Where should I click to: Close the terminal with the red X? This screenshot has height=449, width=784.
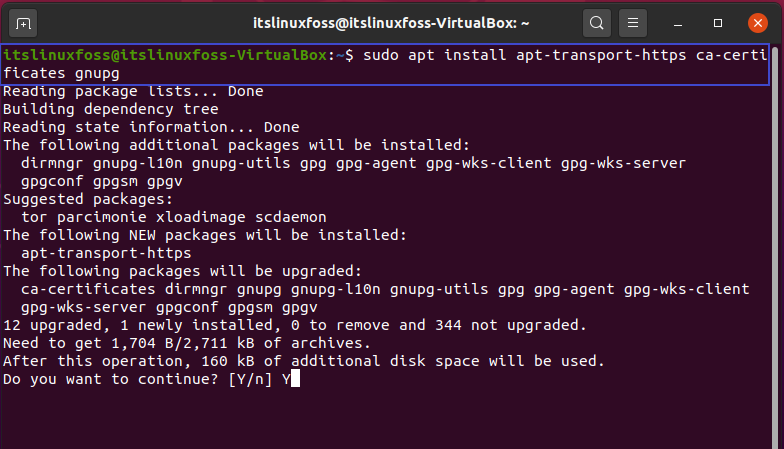[758, 23]
